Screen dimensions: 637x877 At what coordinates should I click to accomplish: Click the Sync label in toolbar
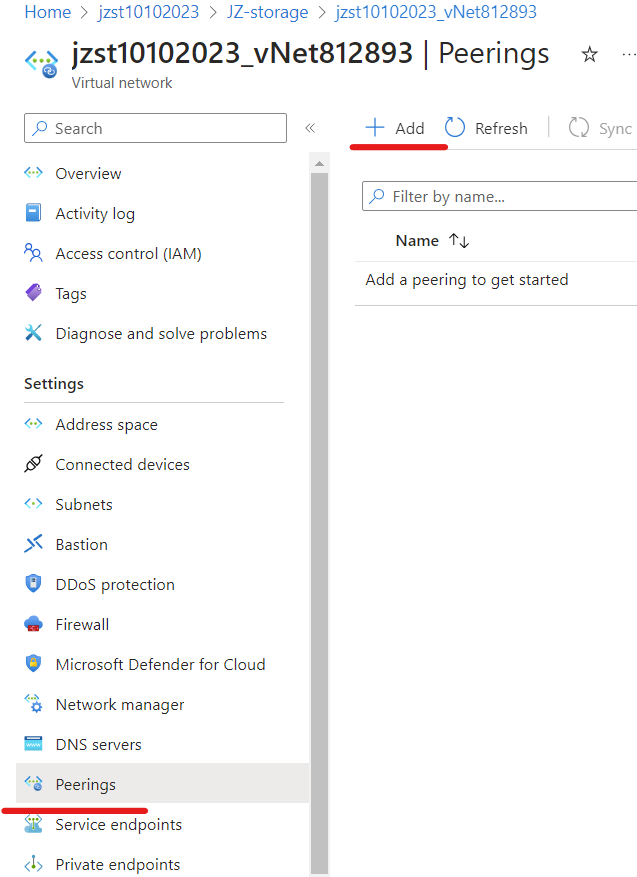pos(615,129)
